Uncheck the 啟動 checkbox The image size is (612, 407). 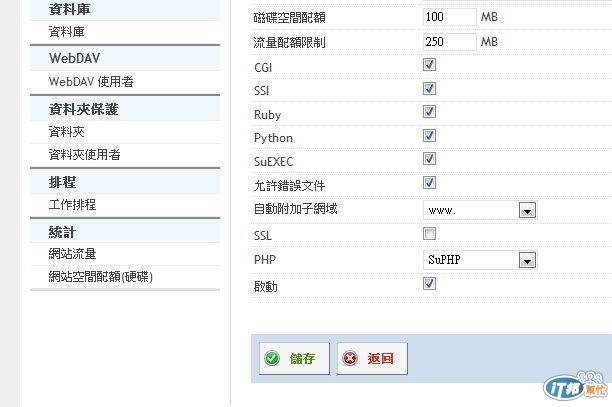click(x=429, y=284)
